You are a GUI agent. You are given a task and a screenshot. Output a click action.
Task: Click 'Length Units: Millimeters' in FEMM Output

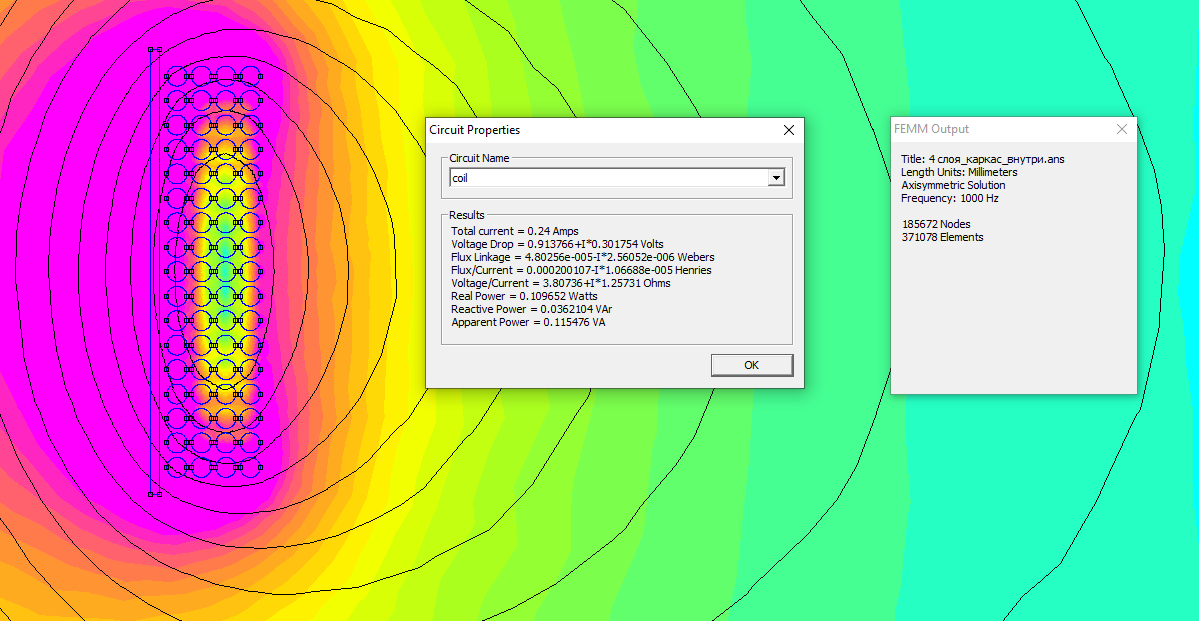(959, 172)
